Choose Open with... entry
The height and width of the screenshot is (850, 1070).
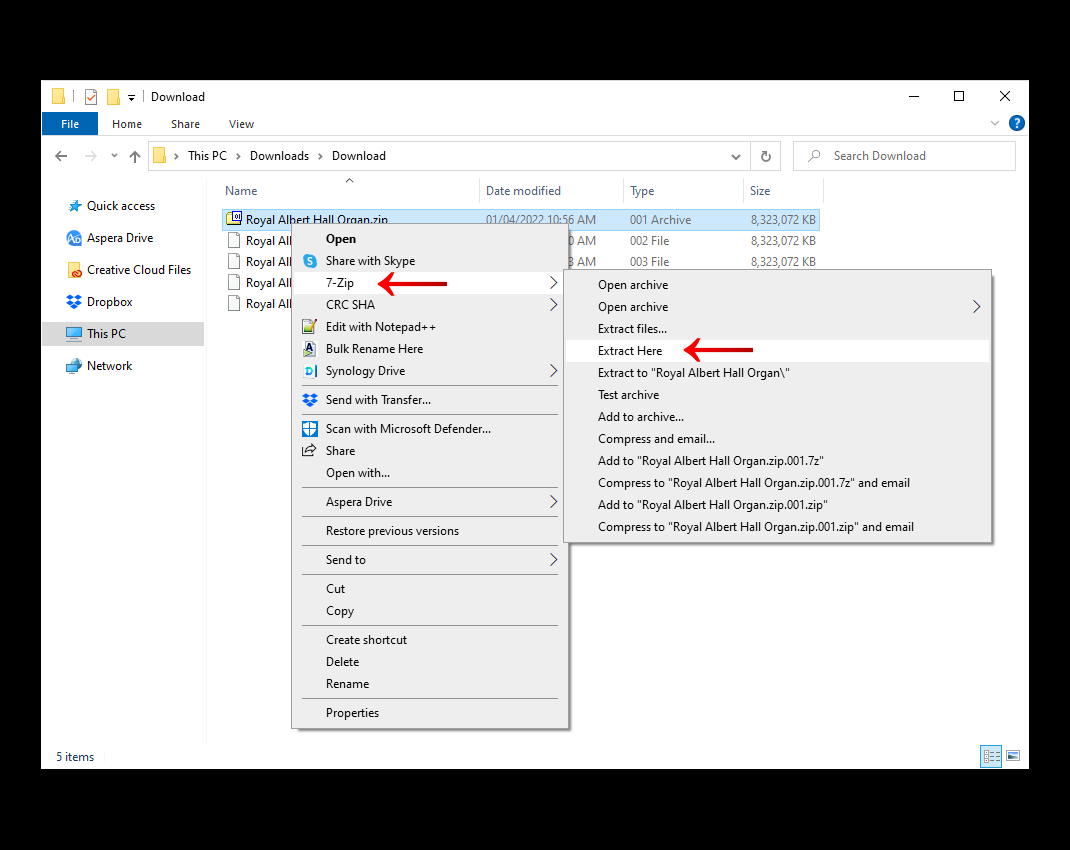(430, 473)
